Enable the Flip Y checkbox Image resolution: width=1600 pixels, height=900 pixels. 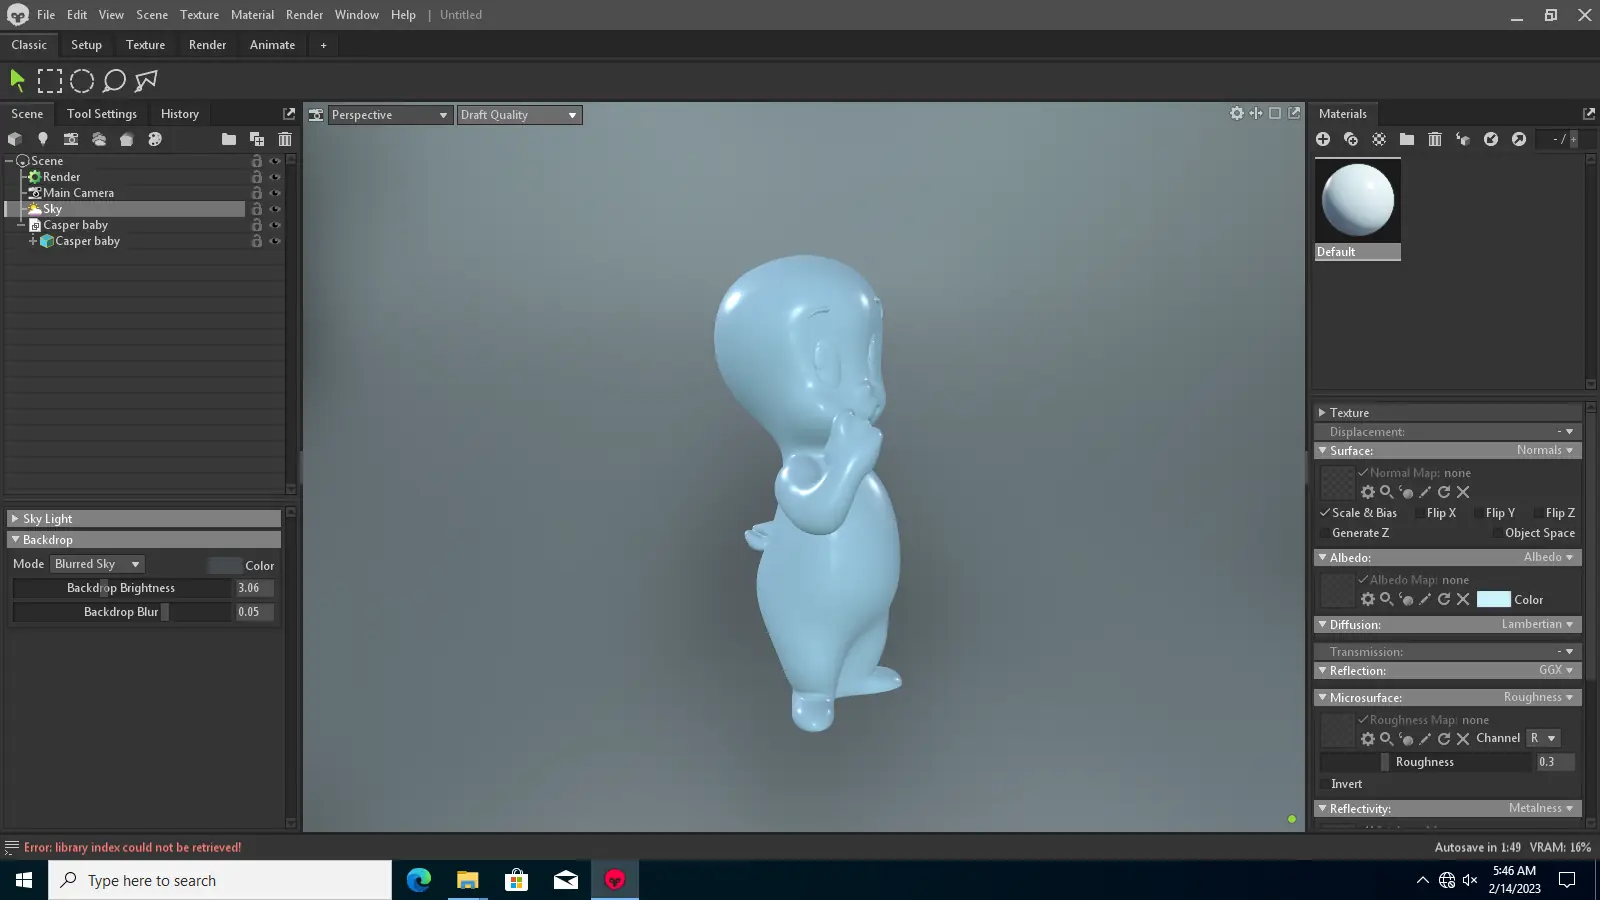(x=1479, y=513)
